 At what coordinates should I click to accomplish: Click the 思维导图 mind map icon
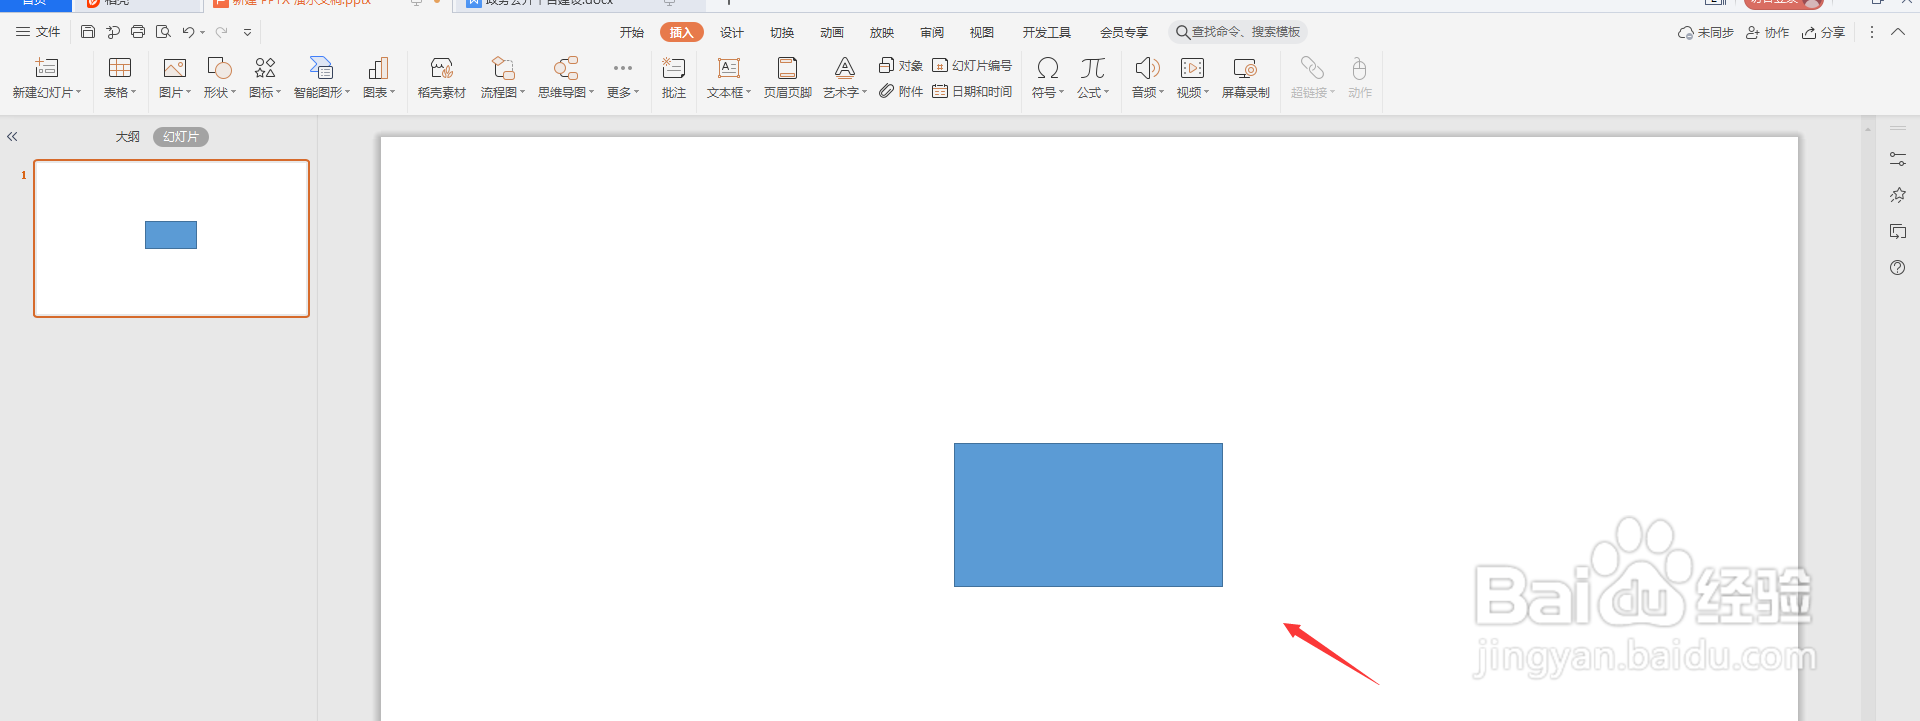tap(566, 68)
